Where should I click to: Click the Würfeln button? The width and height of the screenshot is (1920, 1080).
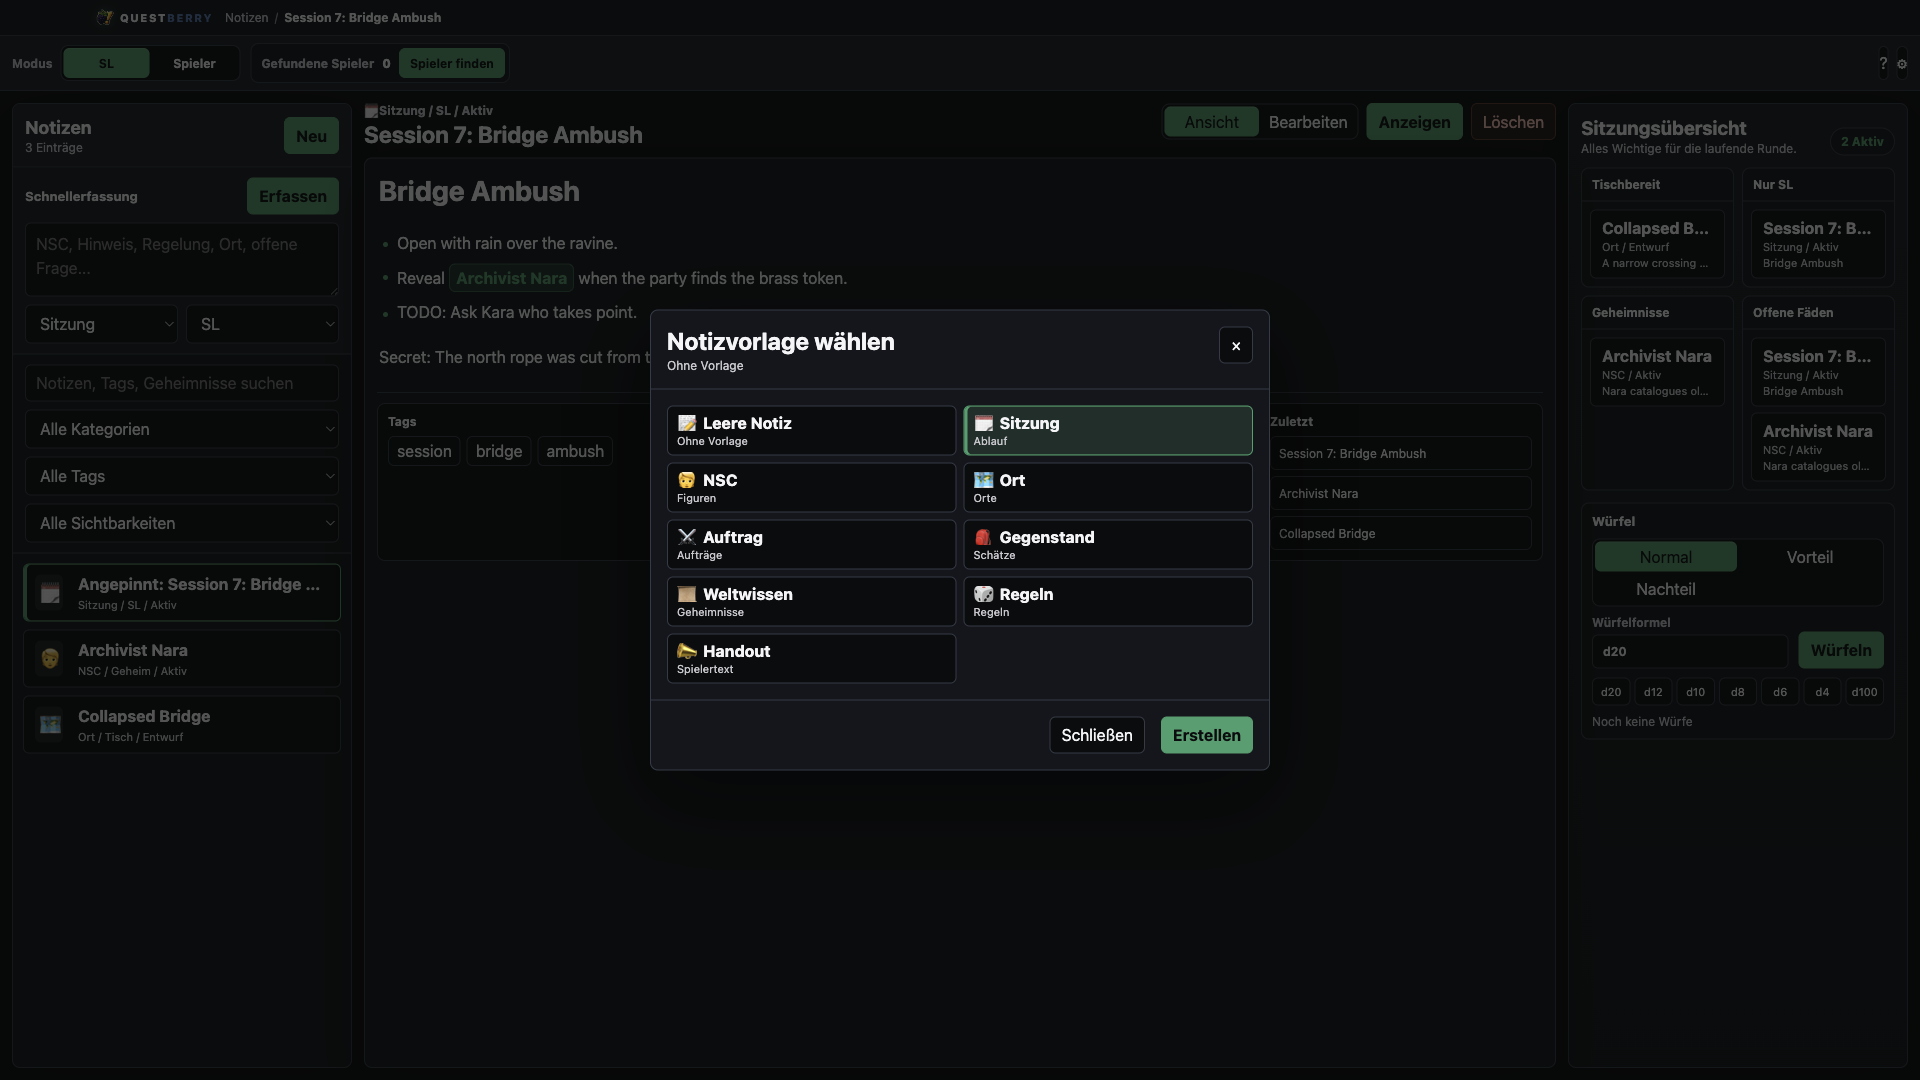tap(1840, 650)
